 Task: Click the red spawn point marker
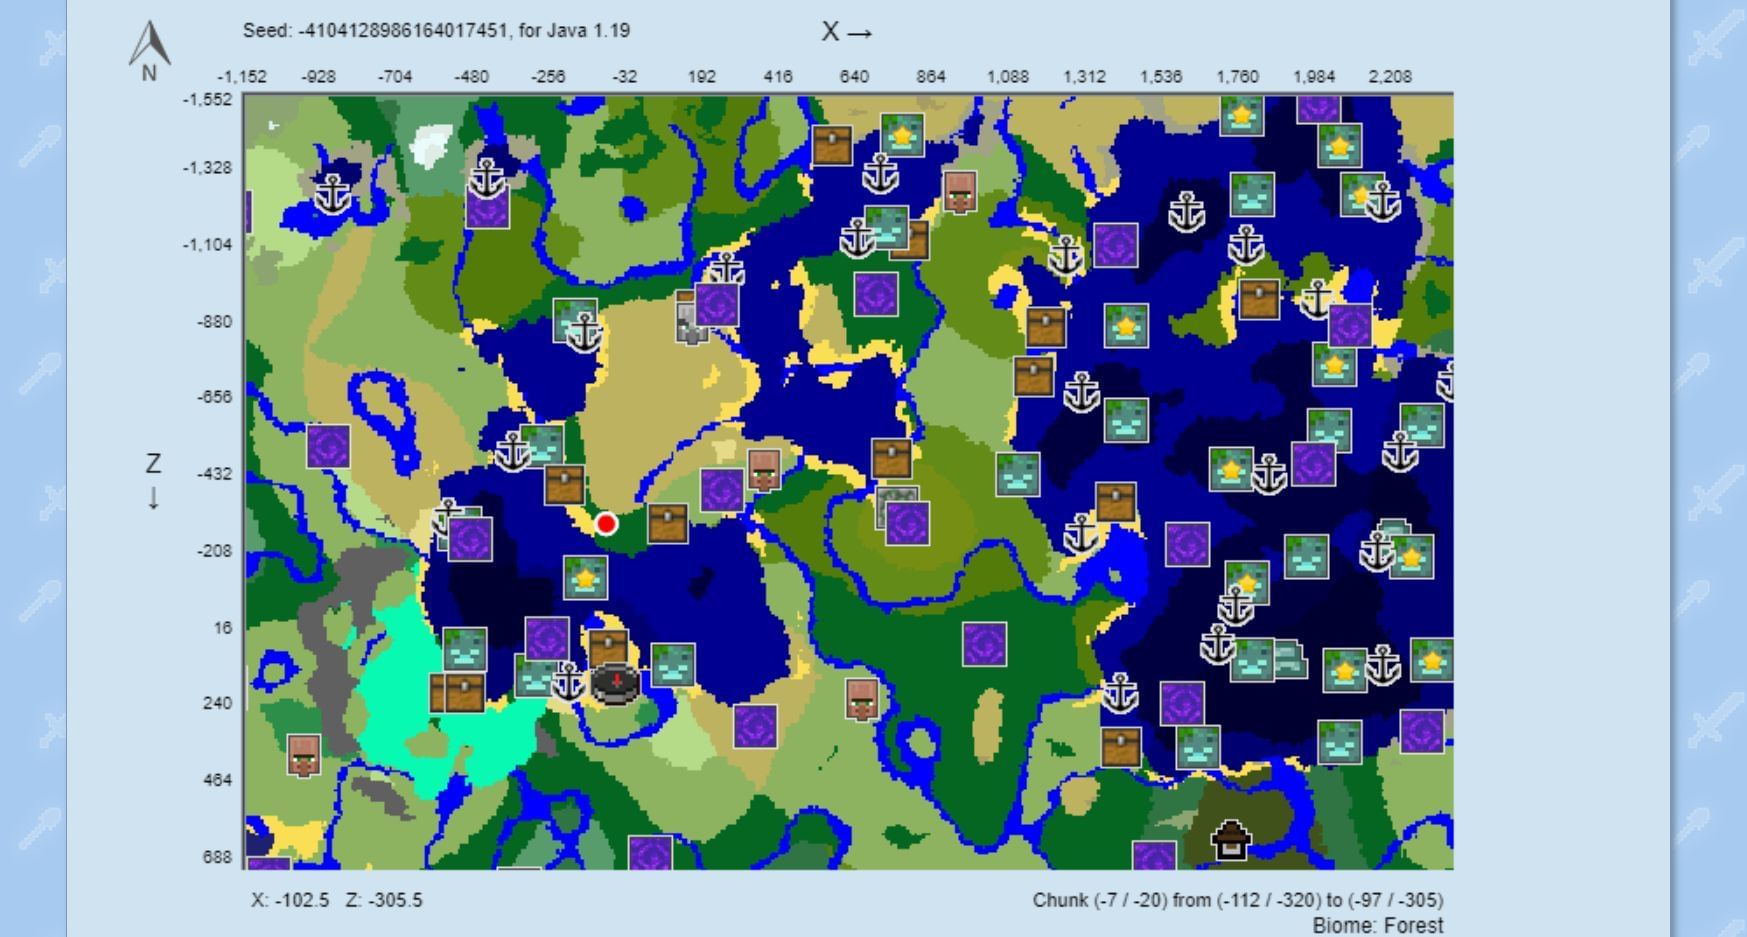click(x=606, y=524)
